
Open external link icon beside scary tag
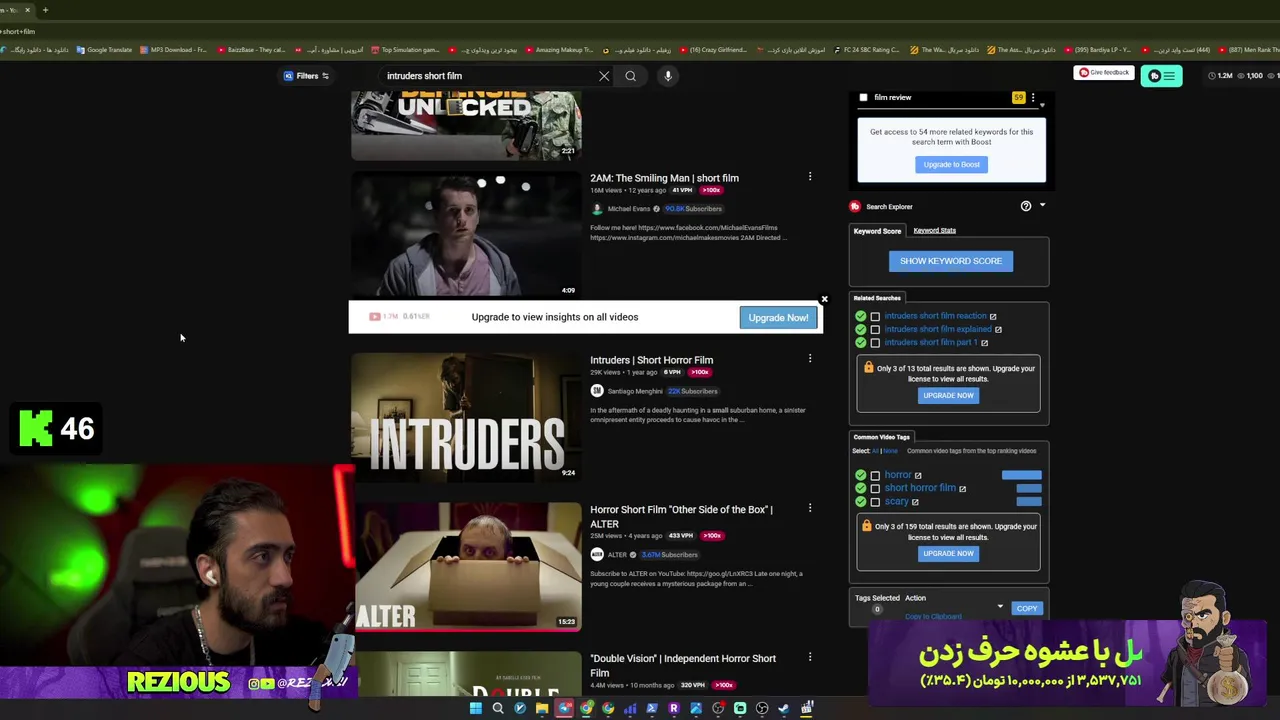point(914,502)
